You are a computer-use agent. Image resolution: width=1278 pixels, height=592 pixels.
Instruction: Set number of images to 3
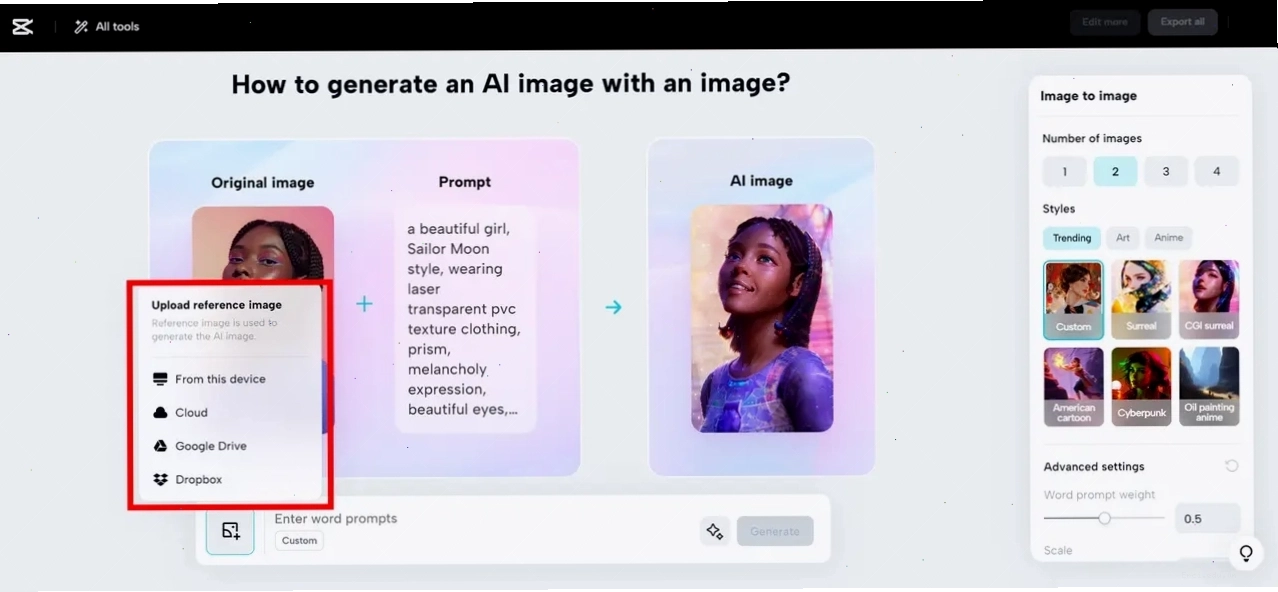[x=1166, y=171]
